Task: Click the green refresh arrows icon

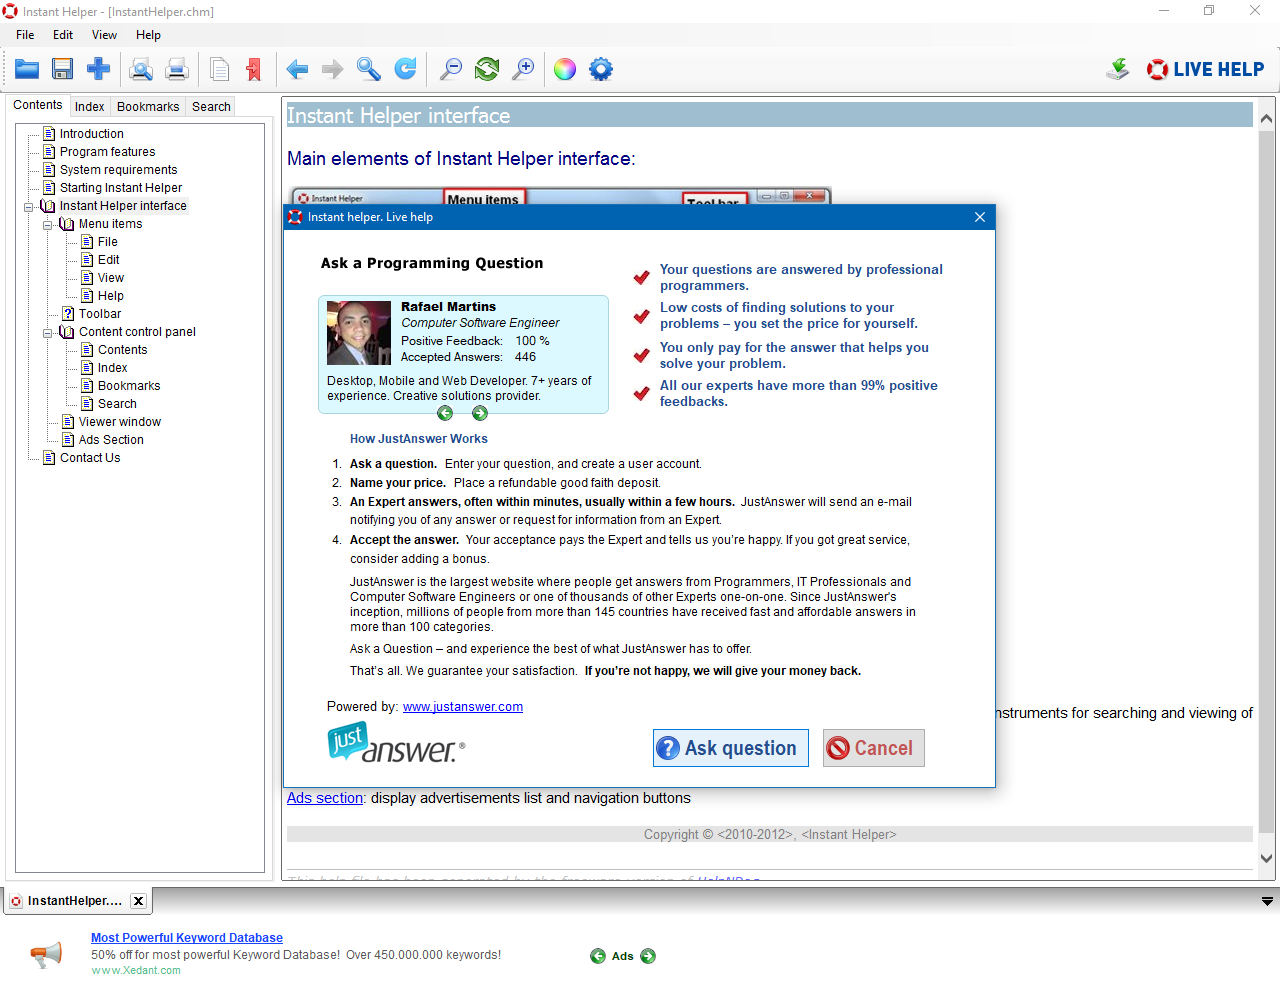Action: 487,69
